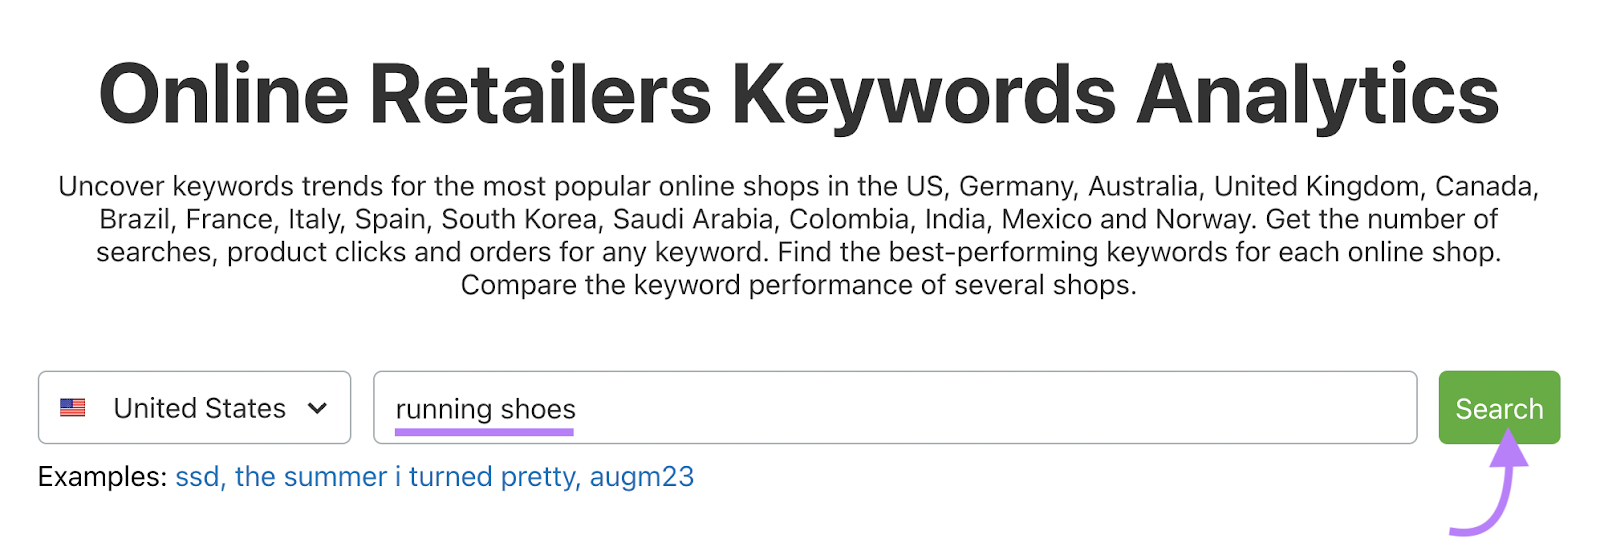
Task: Pick the 'augm23' example link
Action: tap(642, 477)
